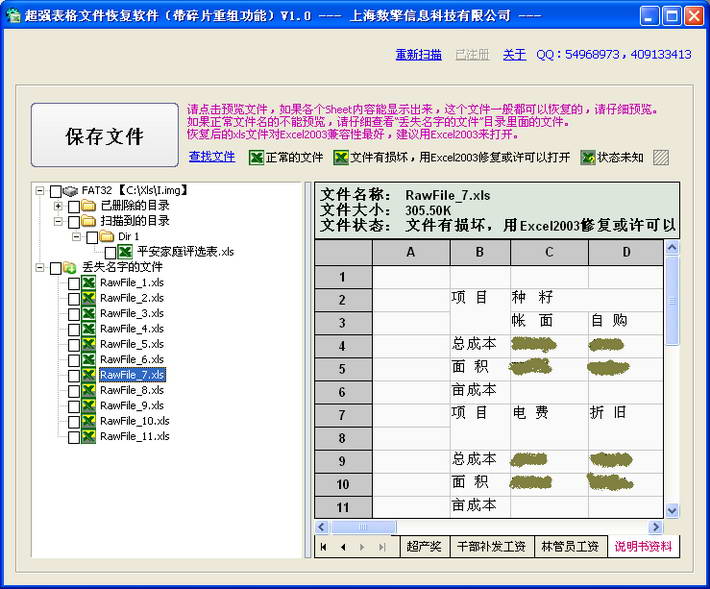
Task: Click the Excel icon beside RawFile_2.xls
Action: (x=88, y=298)
